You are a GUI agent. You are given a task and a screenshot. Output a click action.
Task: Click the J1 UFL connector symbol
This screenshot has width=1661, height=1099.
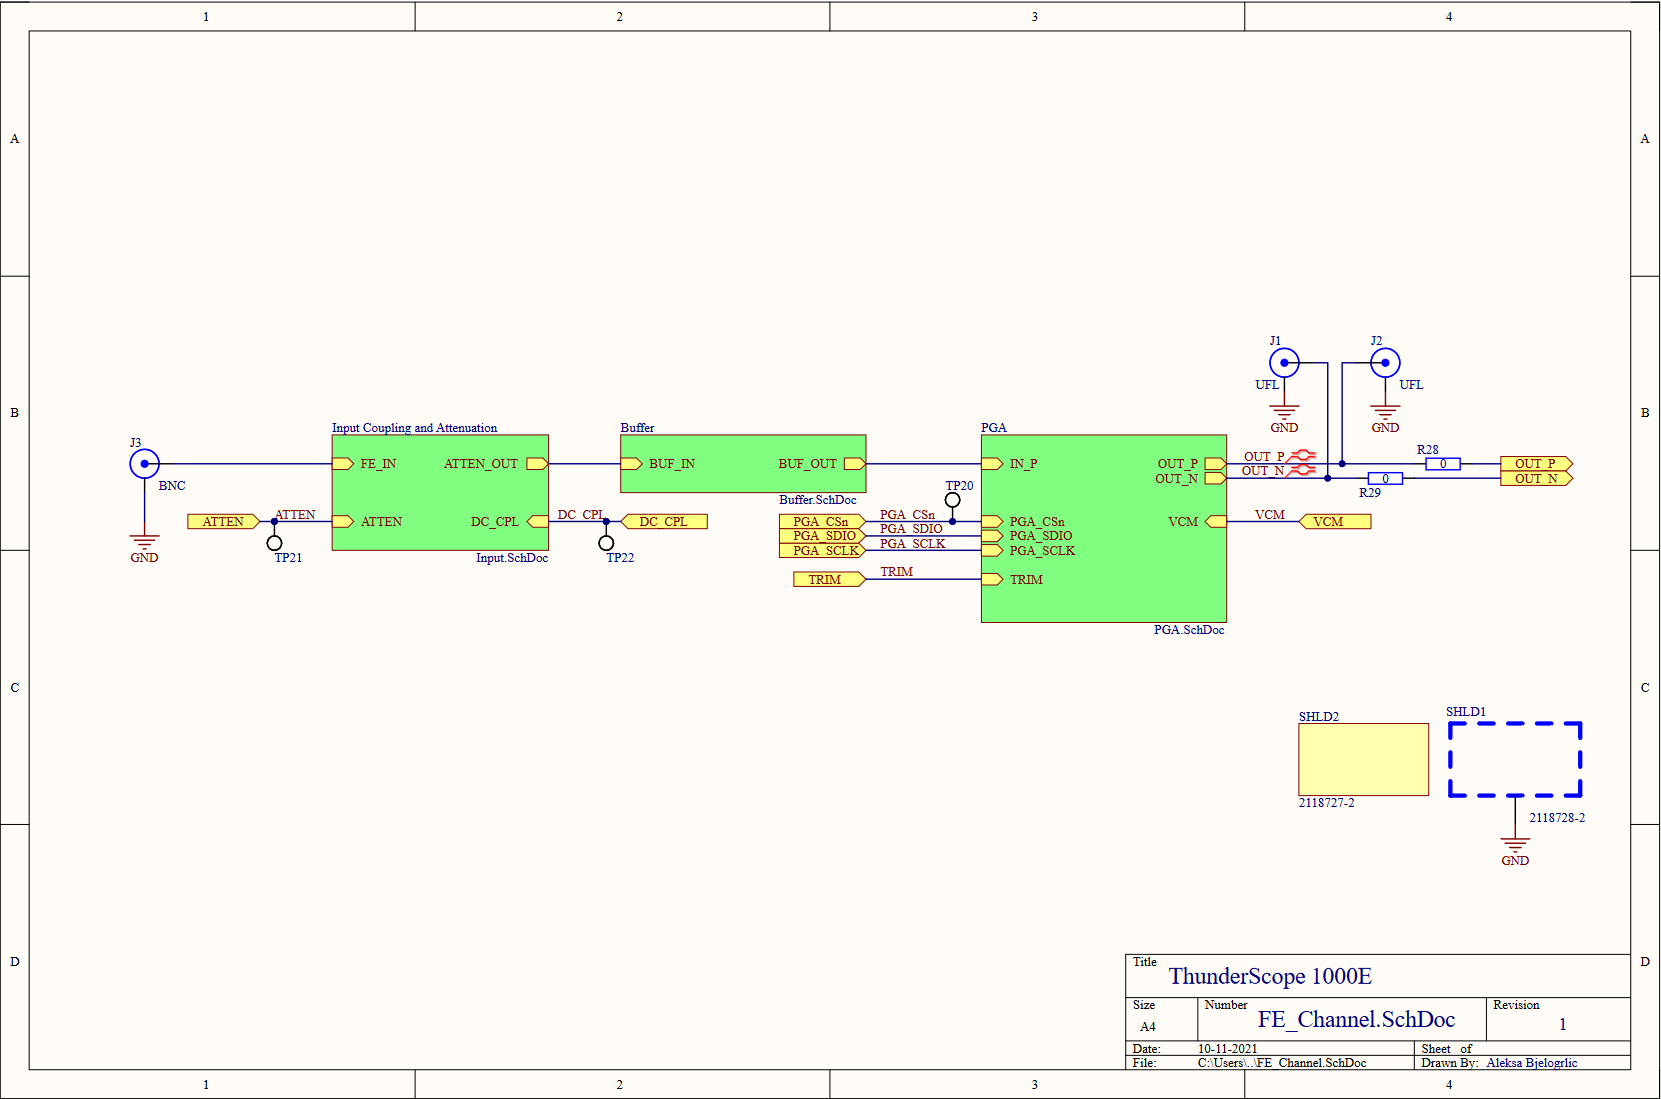[x=1284, y=363]
